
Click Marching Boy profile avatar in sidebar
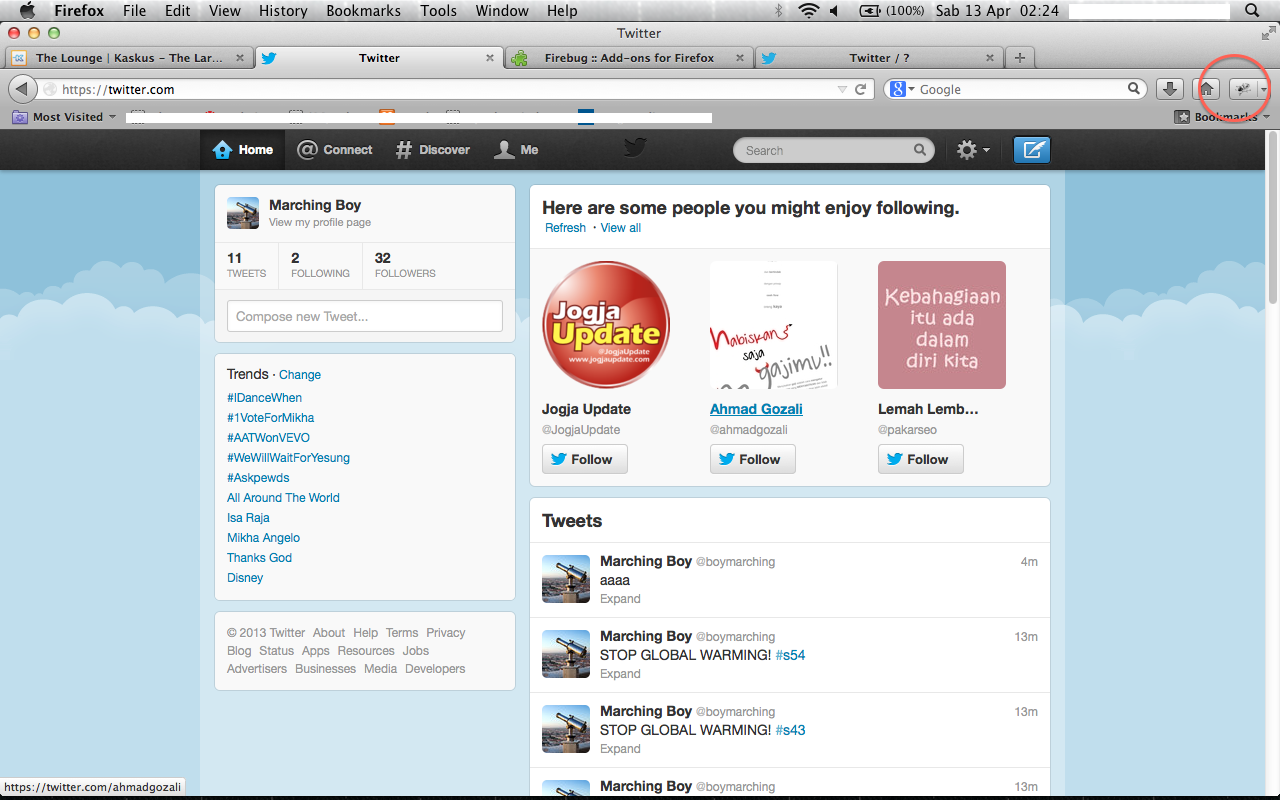click(243, 213)
